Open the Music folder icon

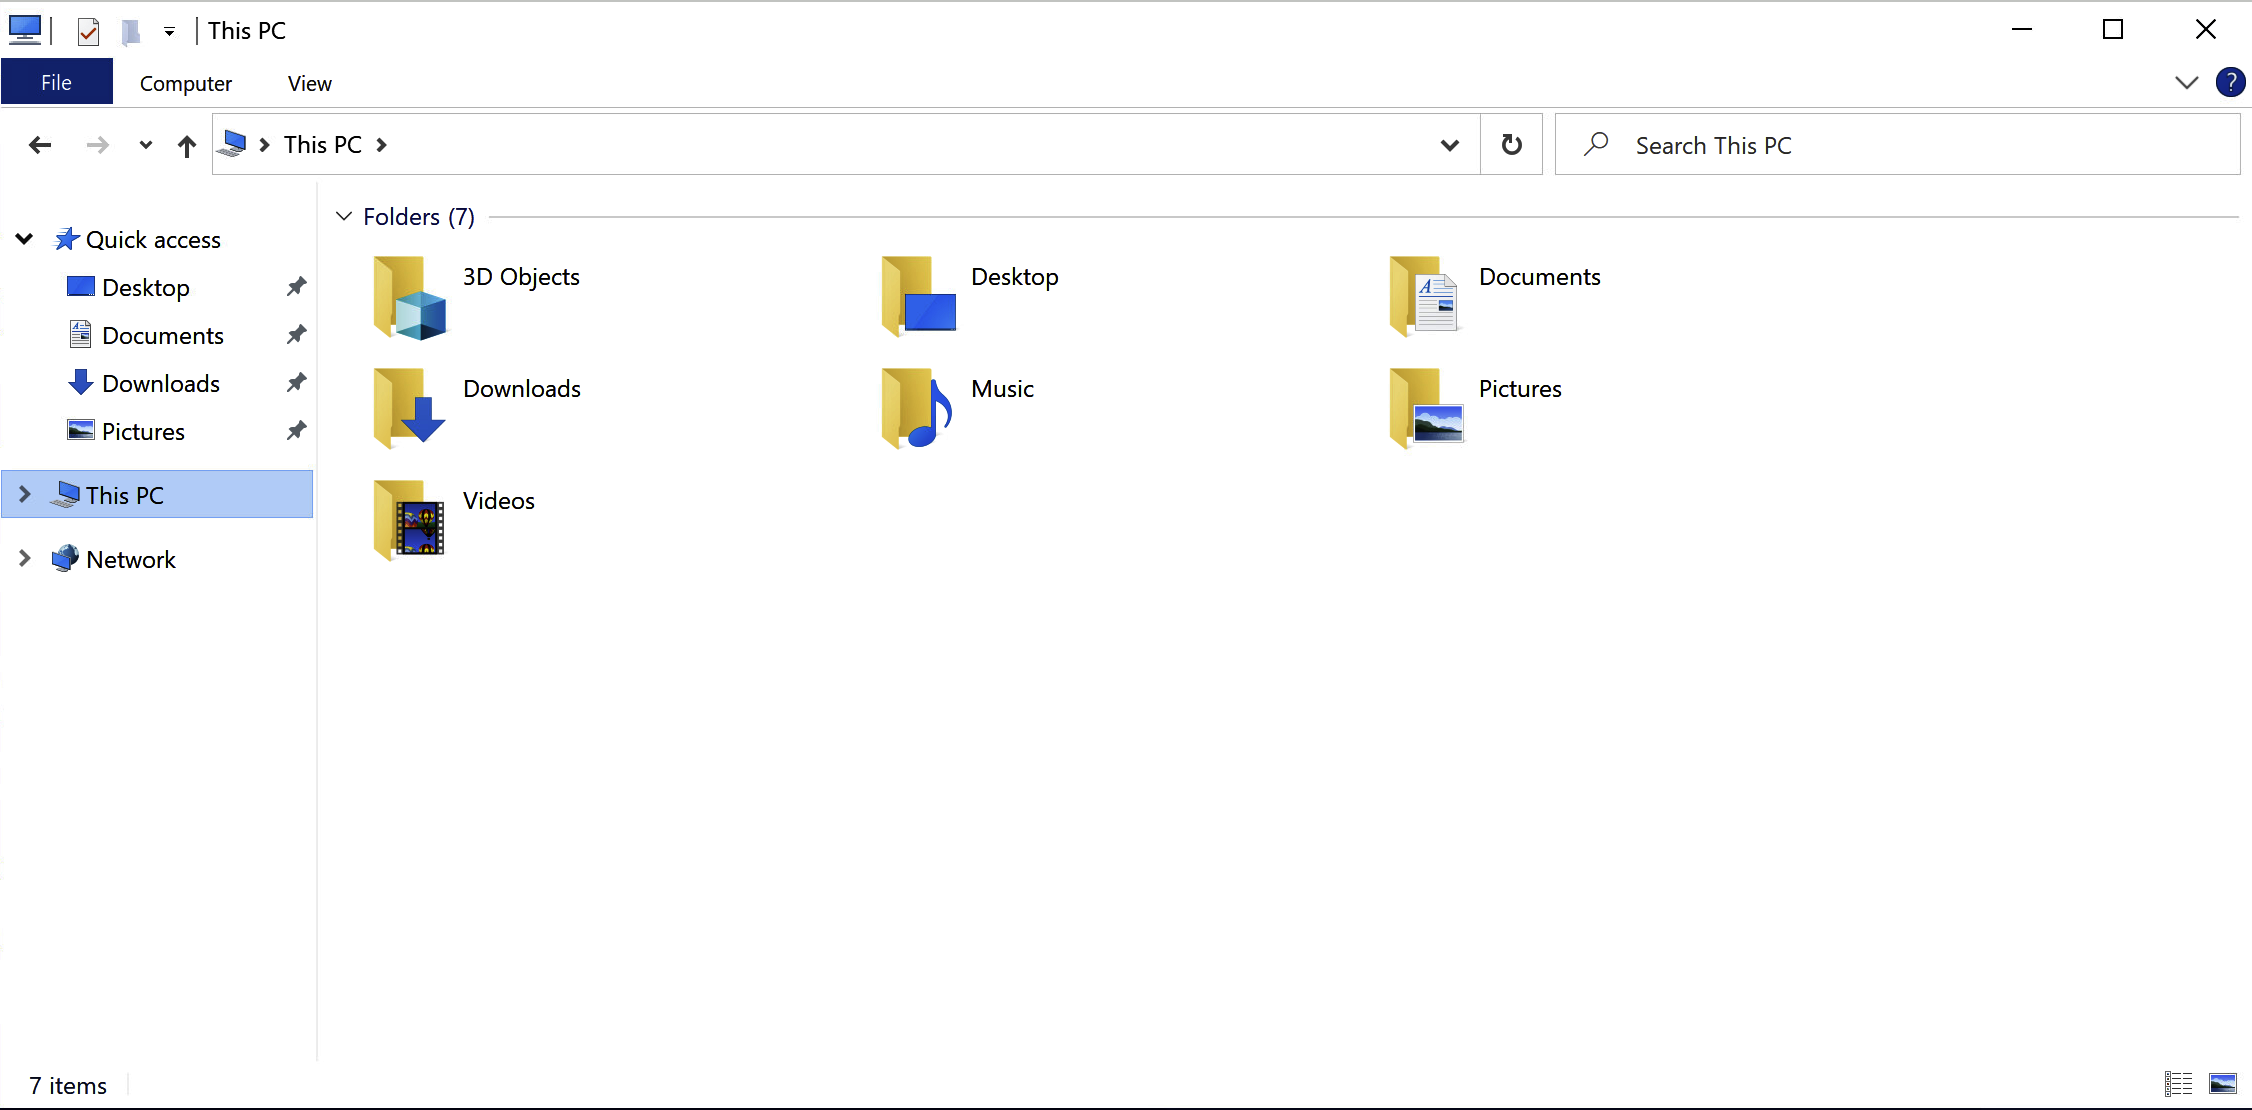917,408
